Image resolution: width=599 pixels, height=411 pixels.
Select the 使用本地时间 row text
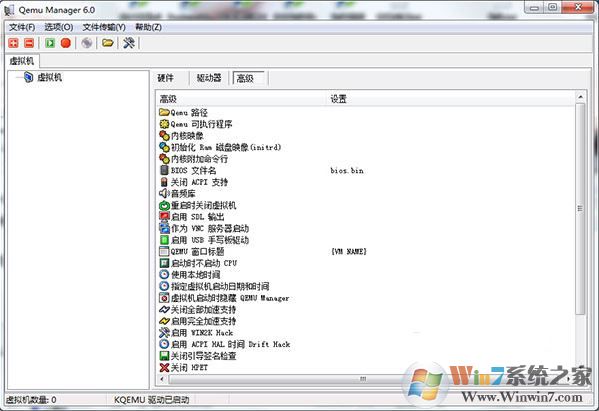[195, 275]
